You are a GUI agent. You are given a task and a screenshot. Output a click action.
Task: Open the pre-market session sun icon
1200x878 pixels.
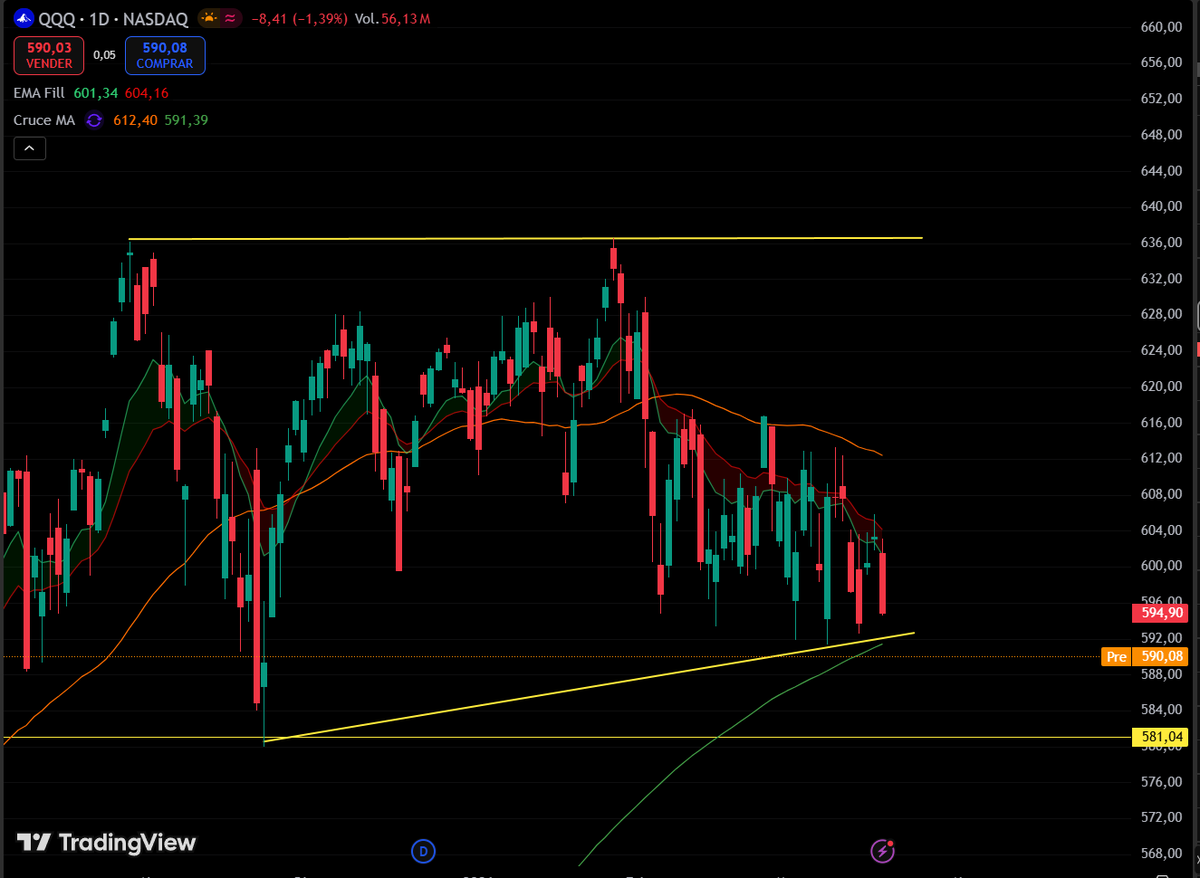pos(208,18)
